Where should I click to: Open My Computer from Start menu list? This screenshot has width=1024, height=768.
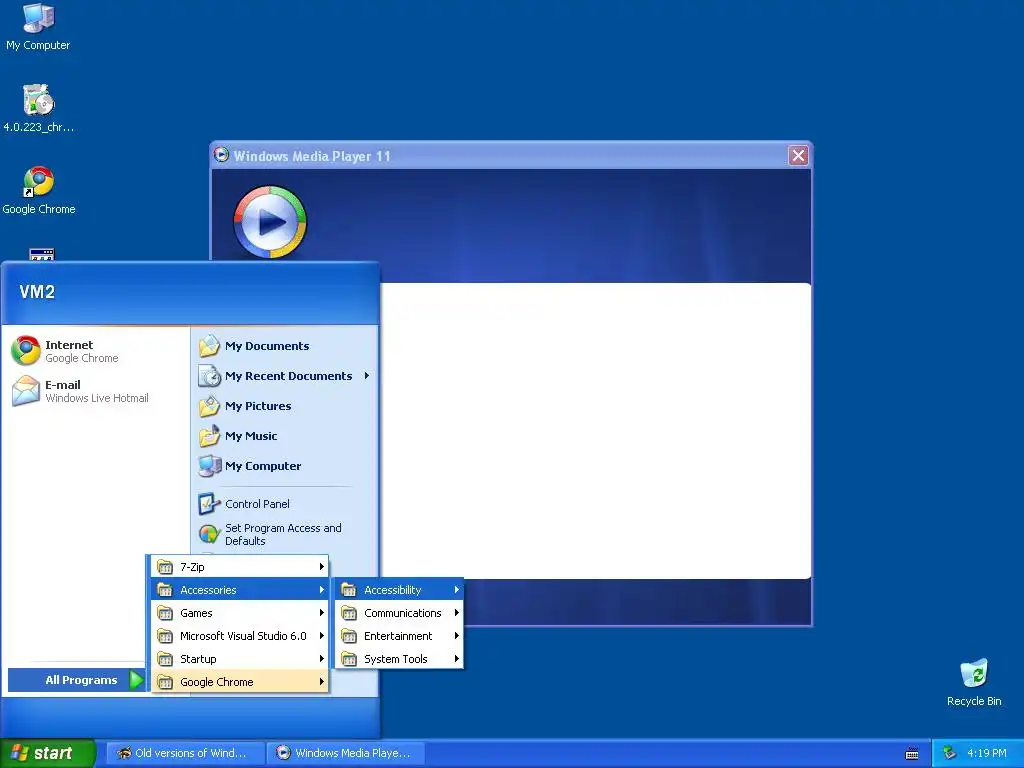coord(284,466)
